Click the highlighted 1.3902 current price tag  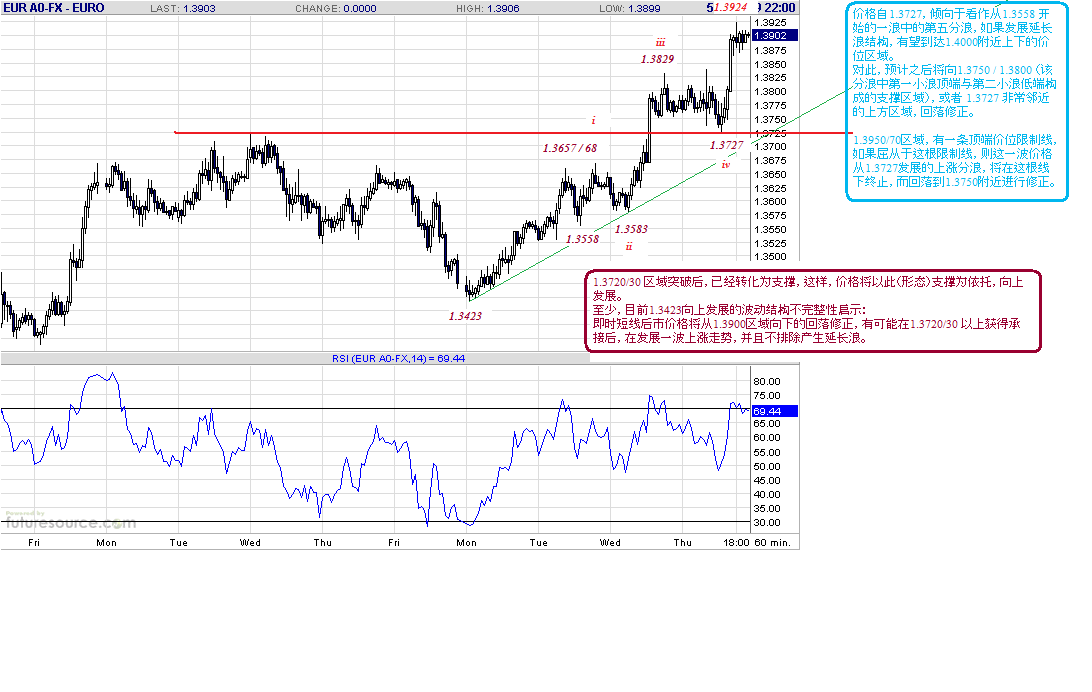pyautogui.click(x=774, y=36)
